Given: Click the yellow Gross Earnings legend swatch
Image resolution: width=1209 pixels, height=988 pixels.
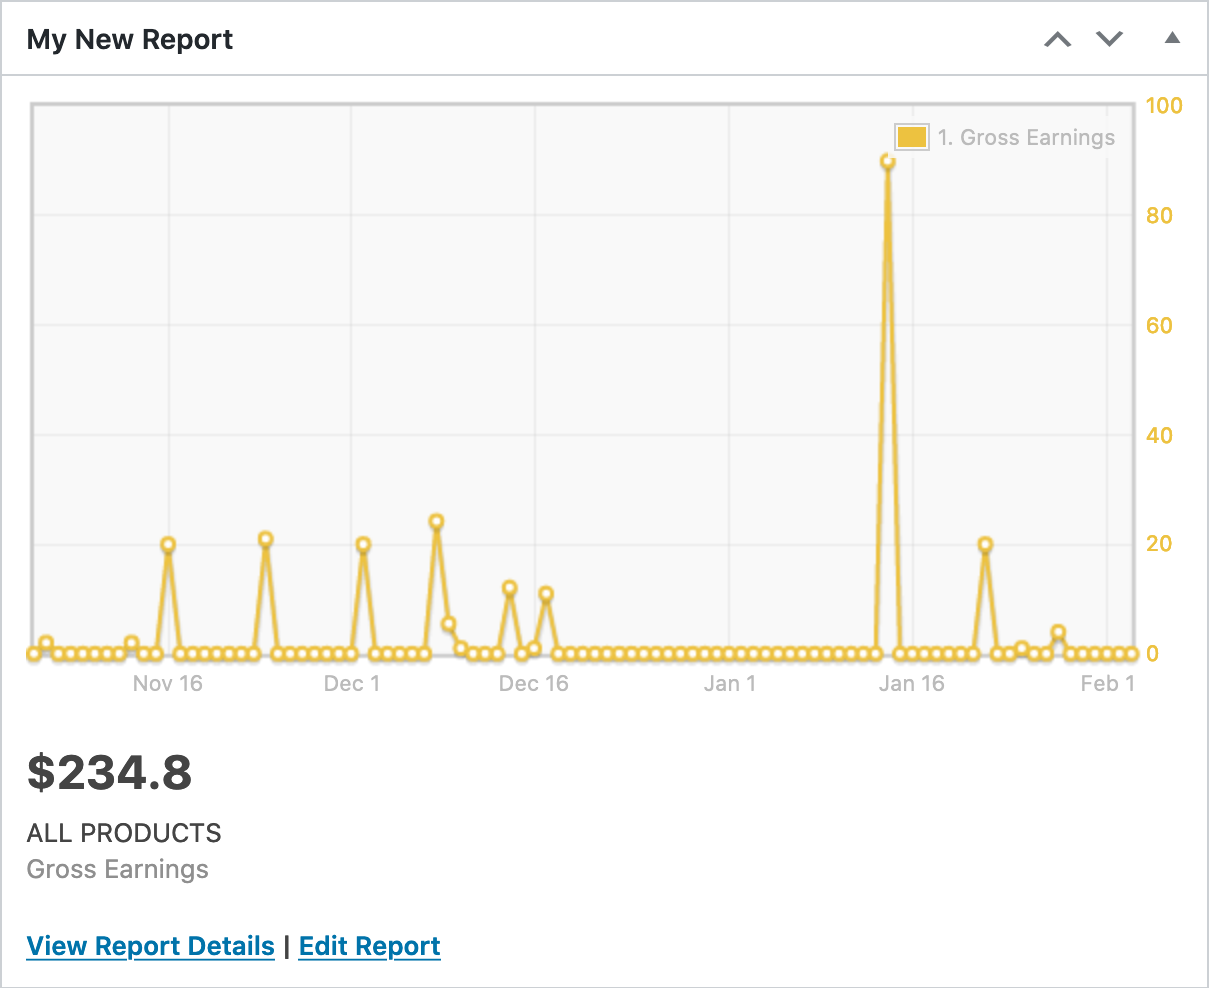Looking at the screenshot, I should pos(911,138).
